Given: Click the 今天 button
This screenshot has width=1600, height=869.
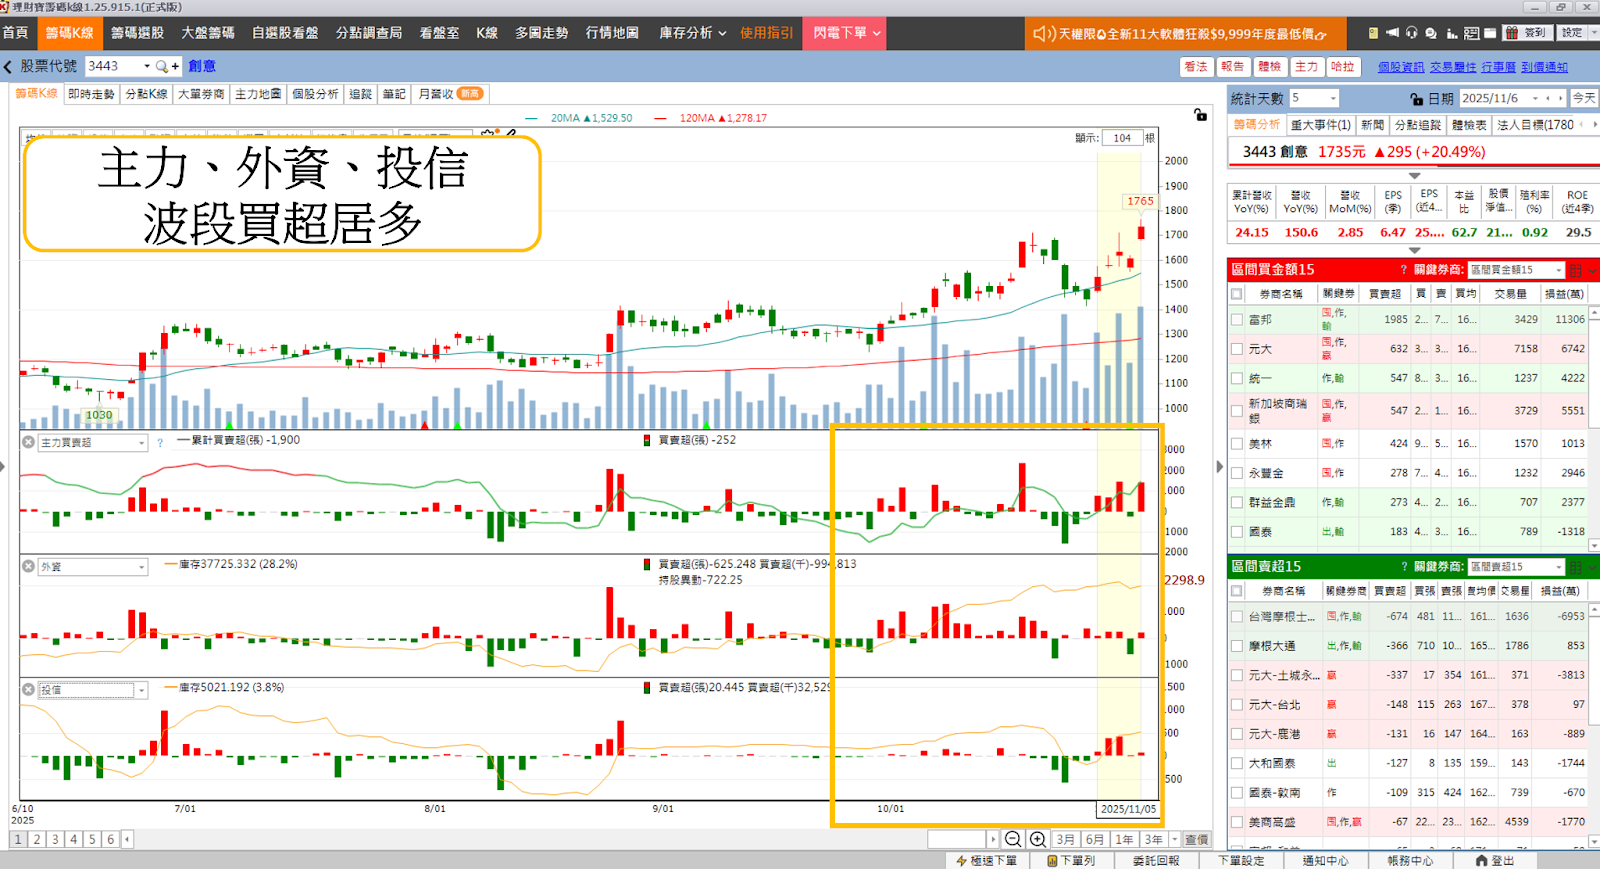Looking at the screenshot, I should (1584, 98).
